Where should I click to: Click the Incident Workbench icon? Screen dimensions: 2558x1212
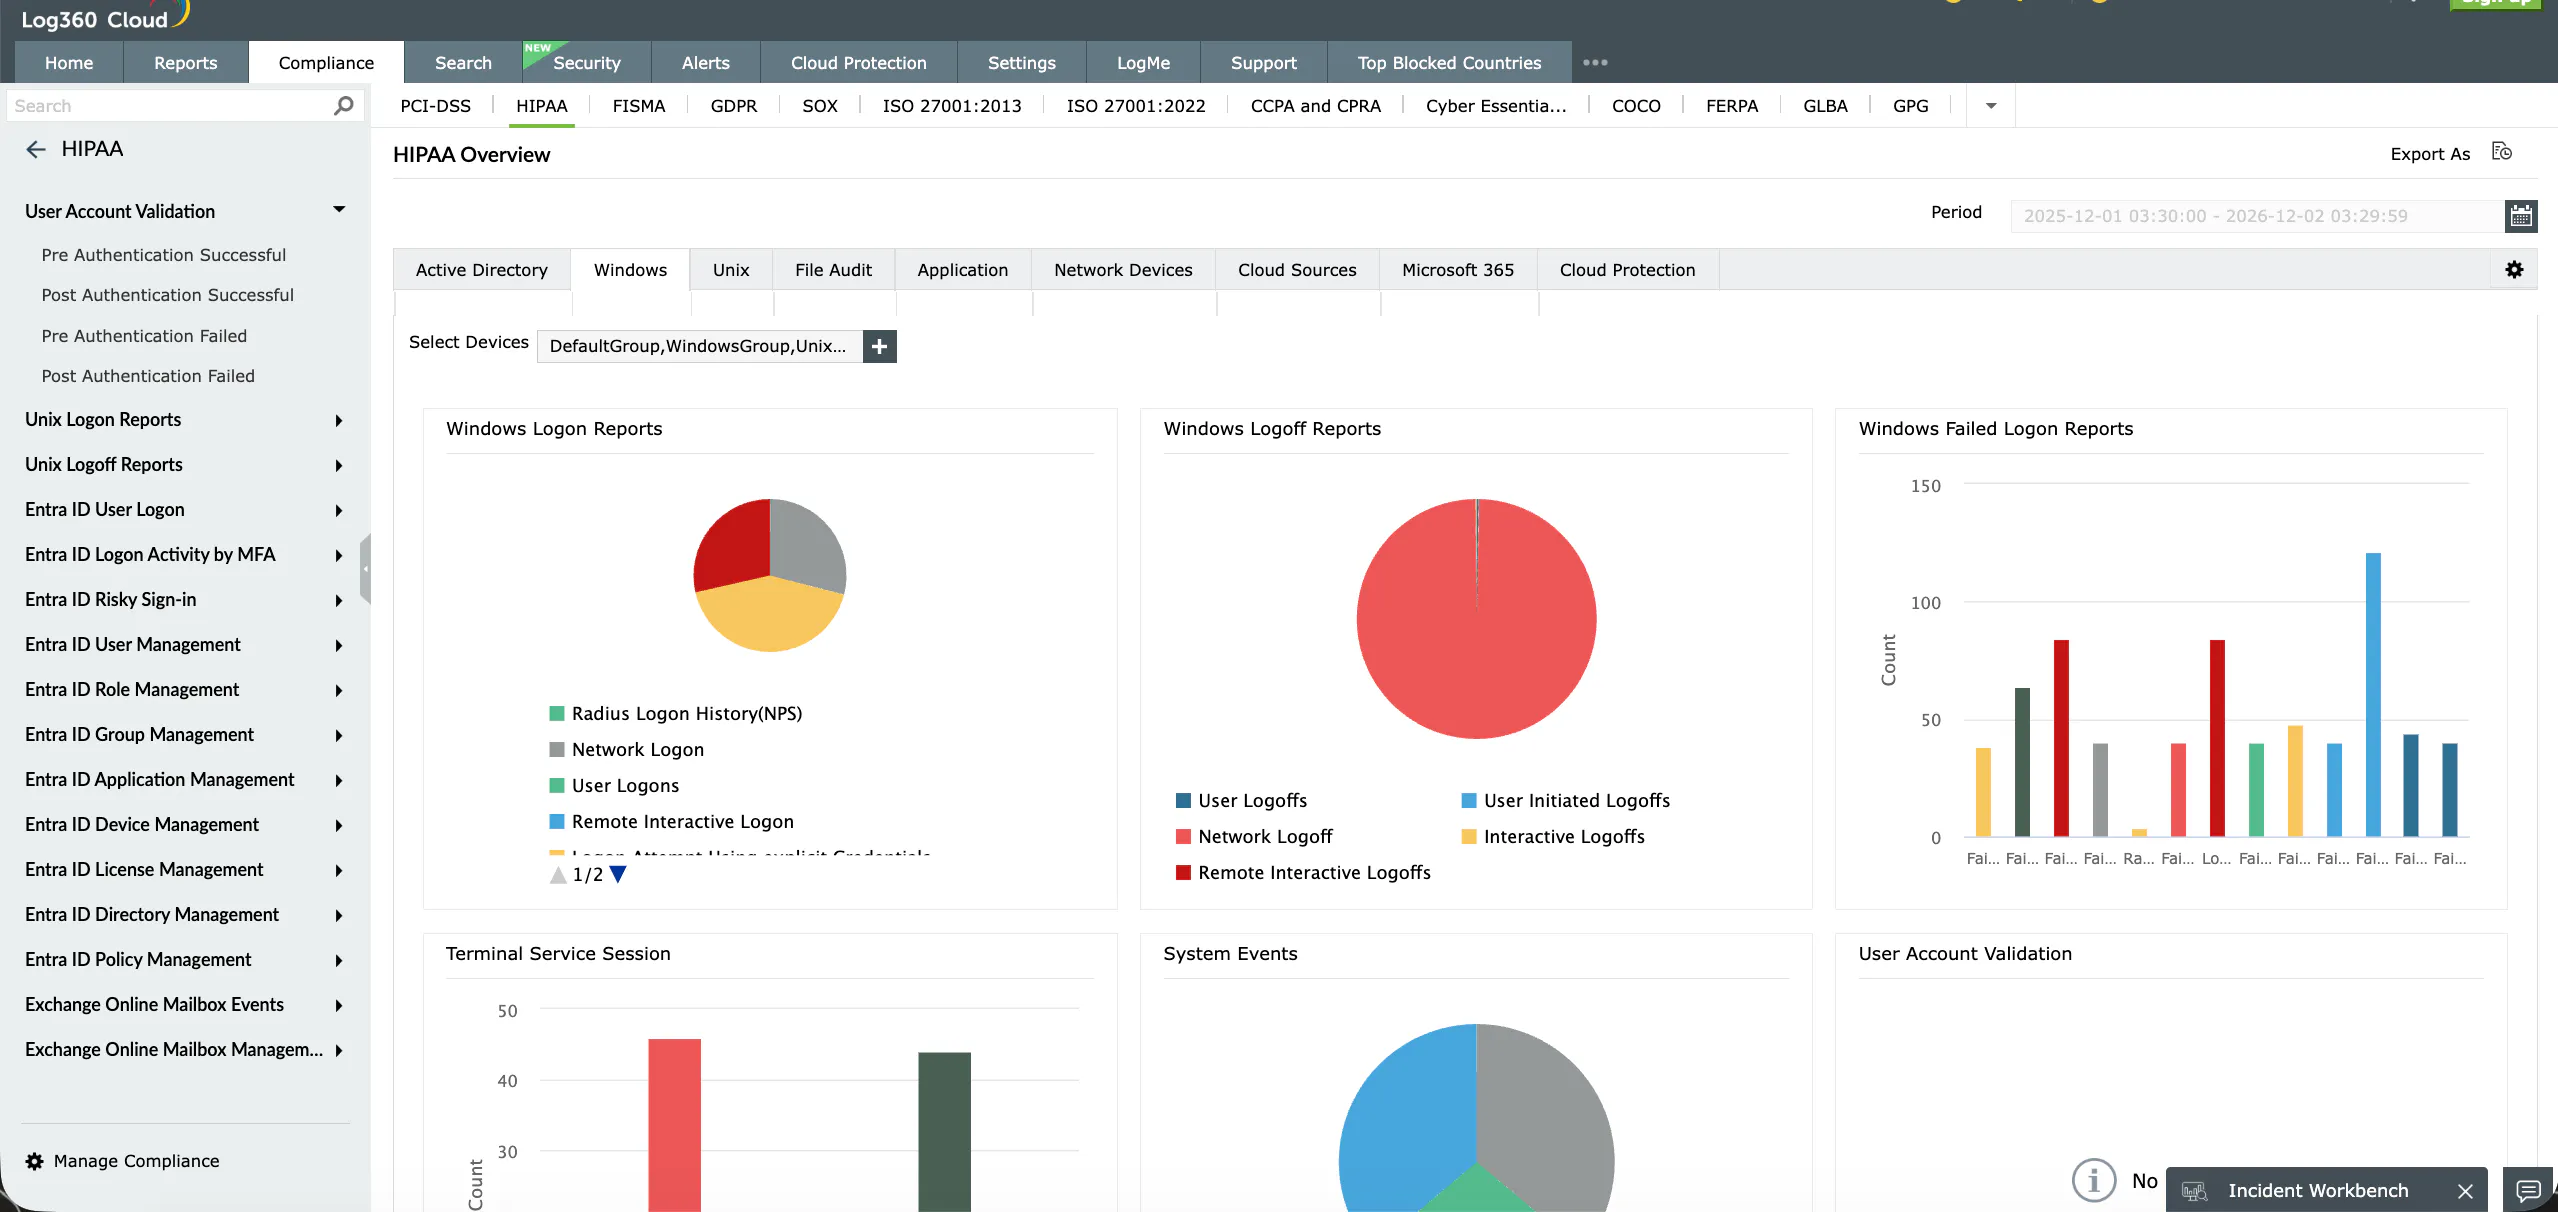(x=2194, y=1191)
